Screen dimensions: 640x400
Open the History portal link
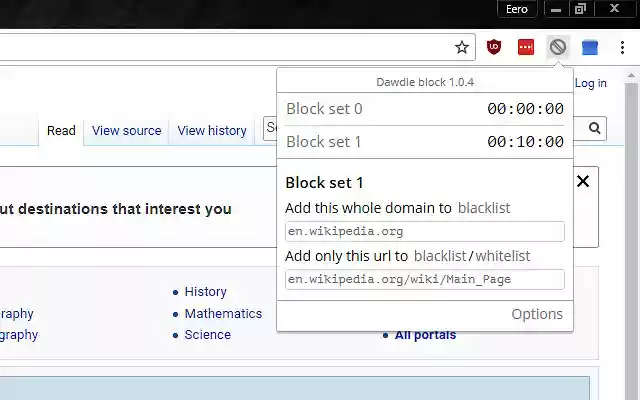coord(205,292)
